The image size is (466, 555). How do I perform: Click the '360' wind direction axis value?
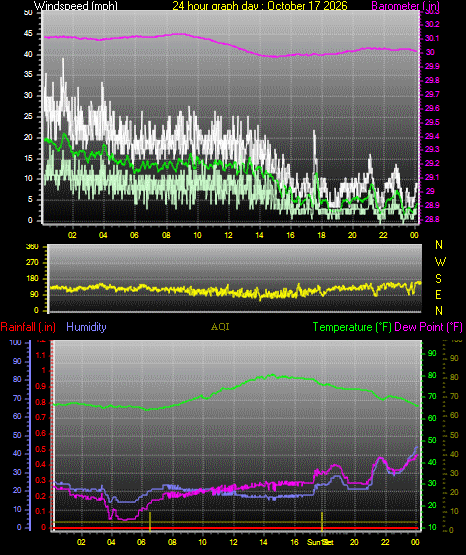[32, 247]
